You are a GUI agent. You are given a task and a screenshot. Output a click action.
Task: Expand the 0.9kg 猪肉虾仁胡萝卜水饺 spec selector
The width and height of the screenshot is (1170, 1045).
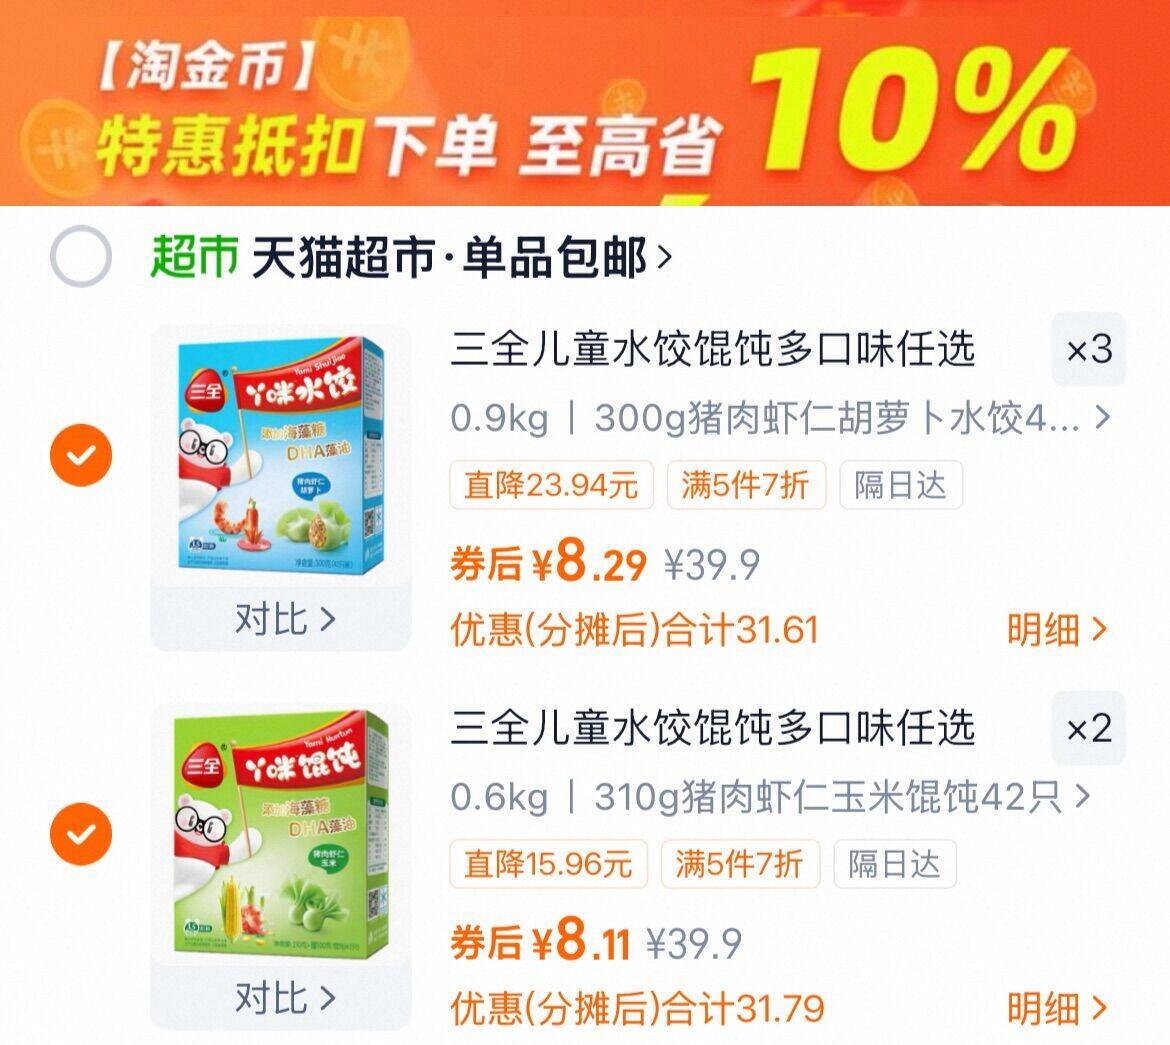(x=780, y=419)
